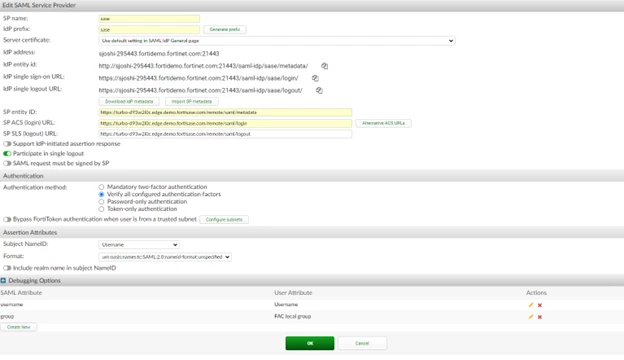Choose Password-only authentication
624x360 pixels.
[101, 202]
